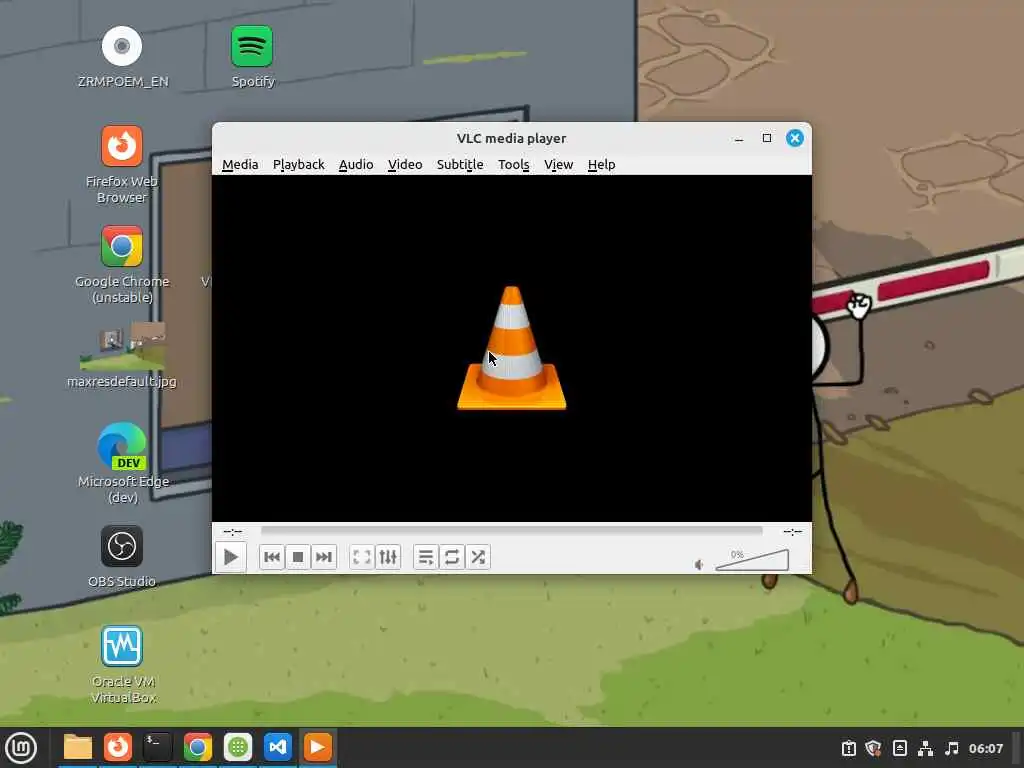Open the Video menu
The height and width of the screenshot is (768, 1024).
click(x=405, y=165)
